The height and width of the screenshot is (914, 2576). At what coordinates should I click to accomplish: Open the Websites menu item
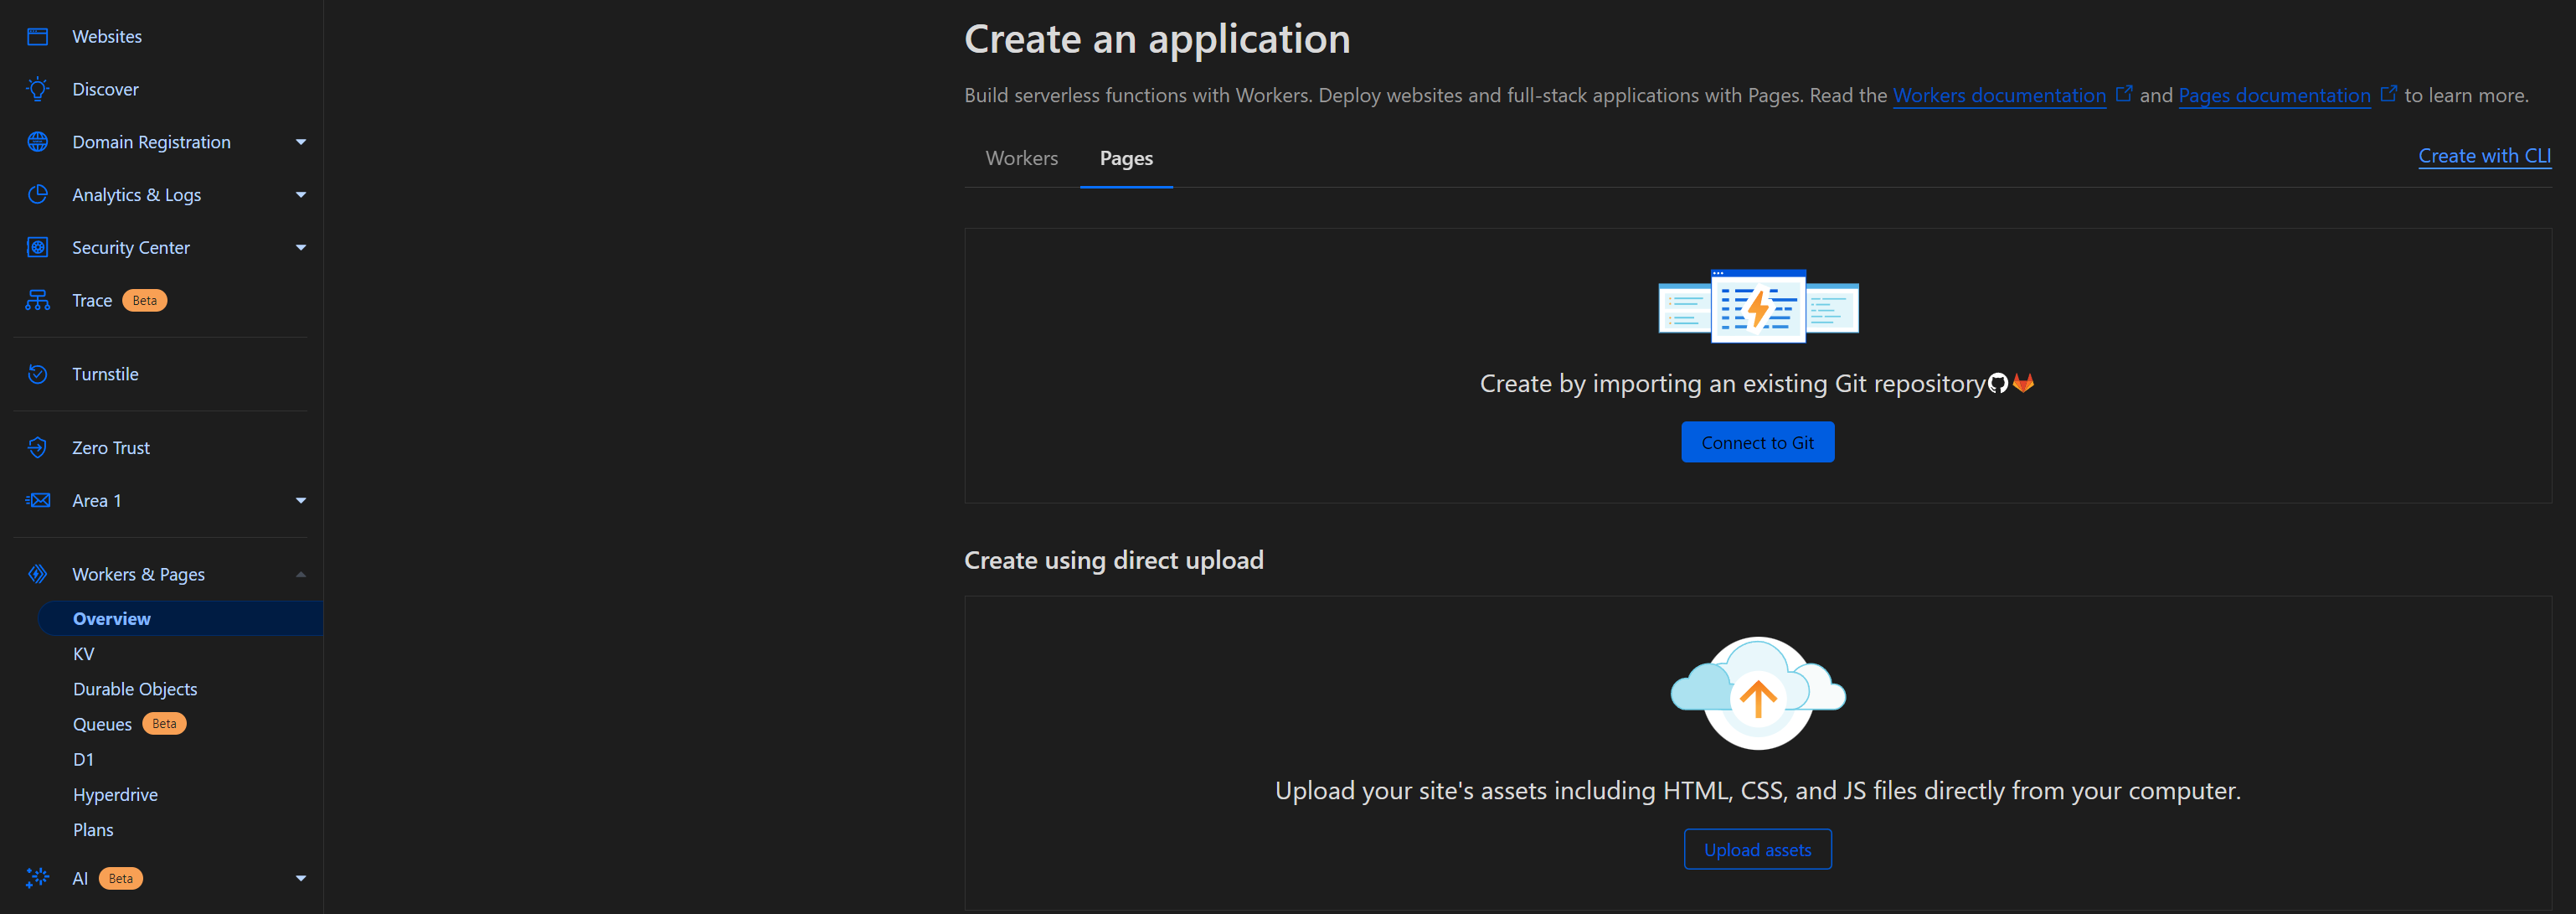coord(107,37)
